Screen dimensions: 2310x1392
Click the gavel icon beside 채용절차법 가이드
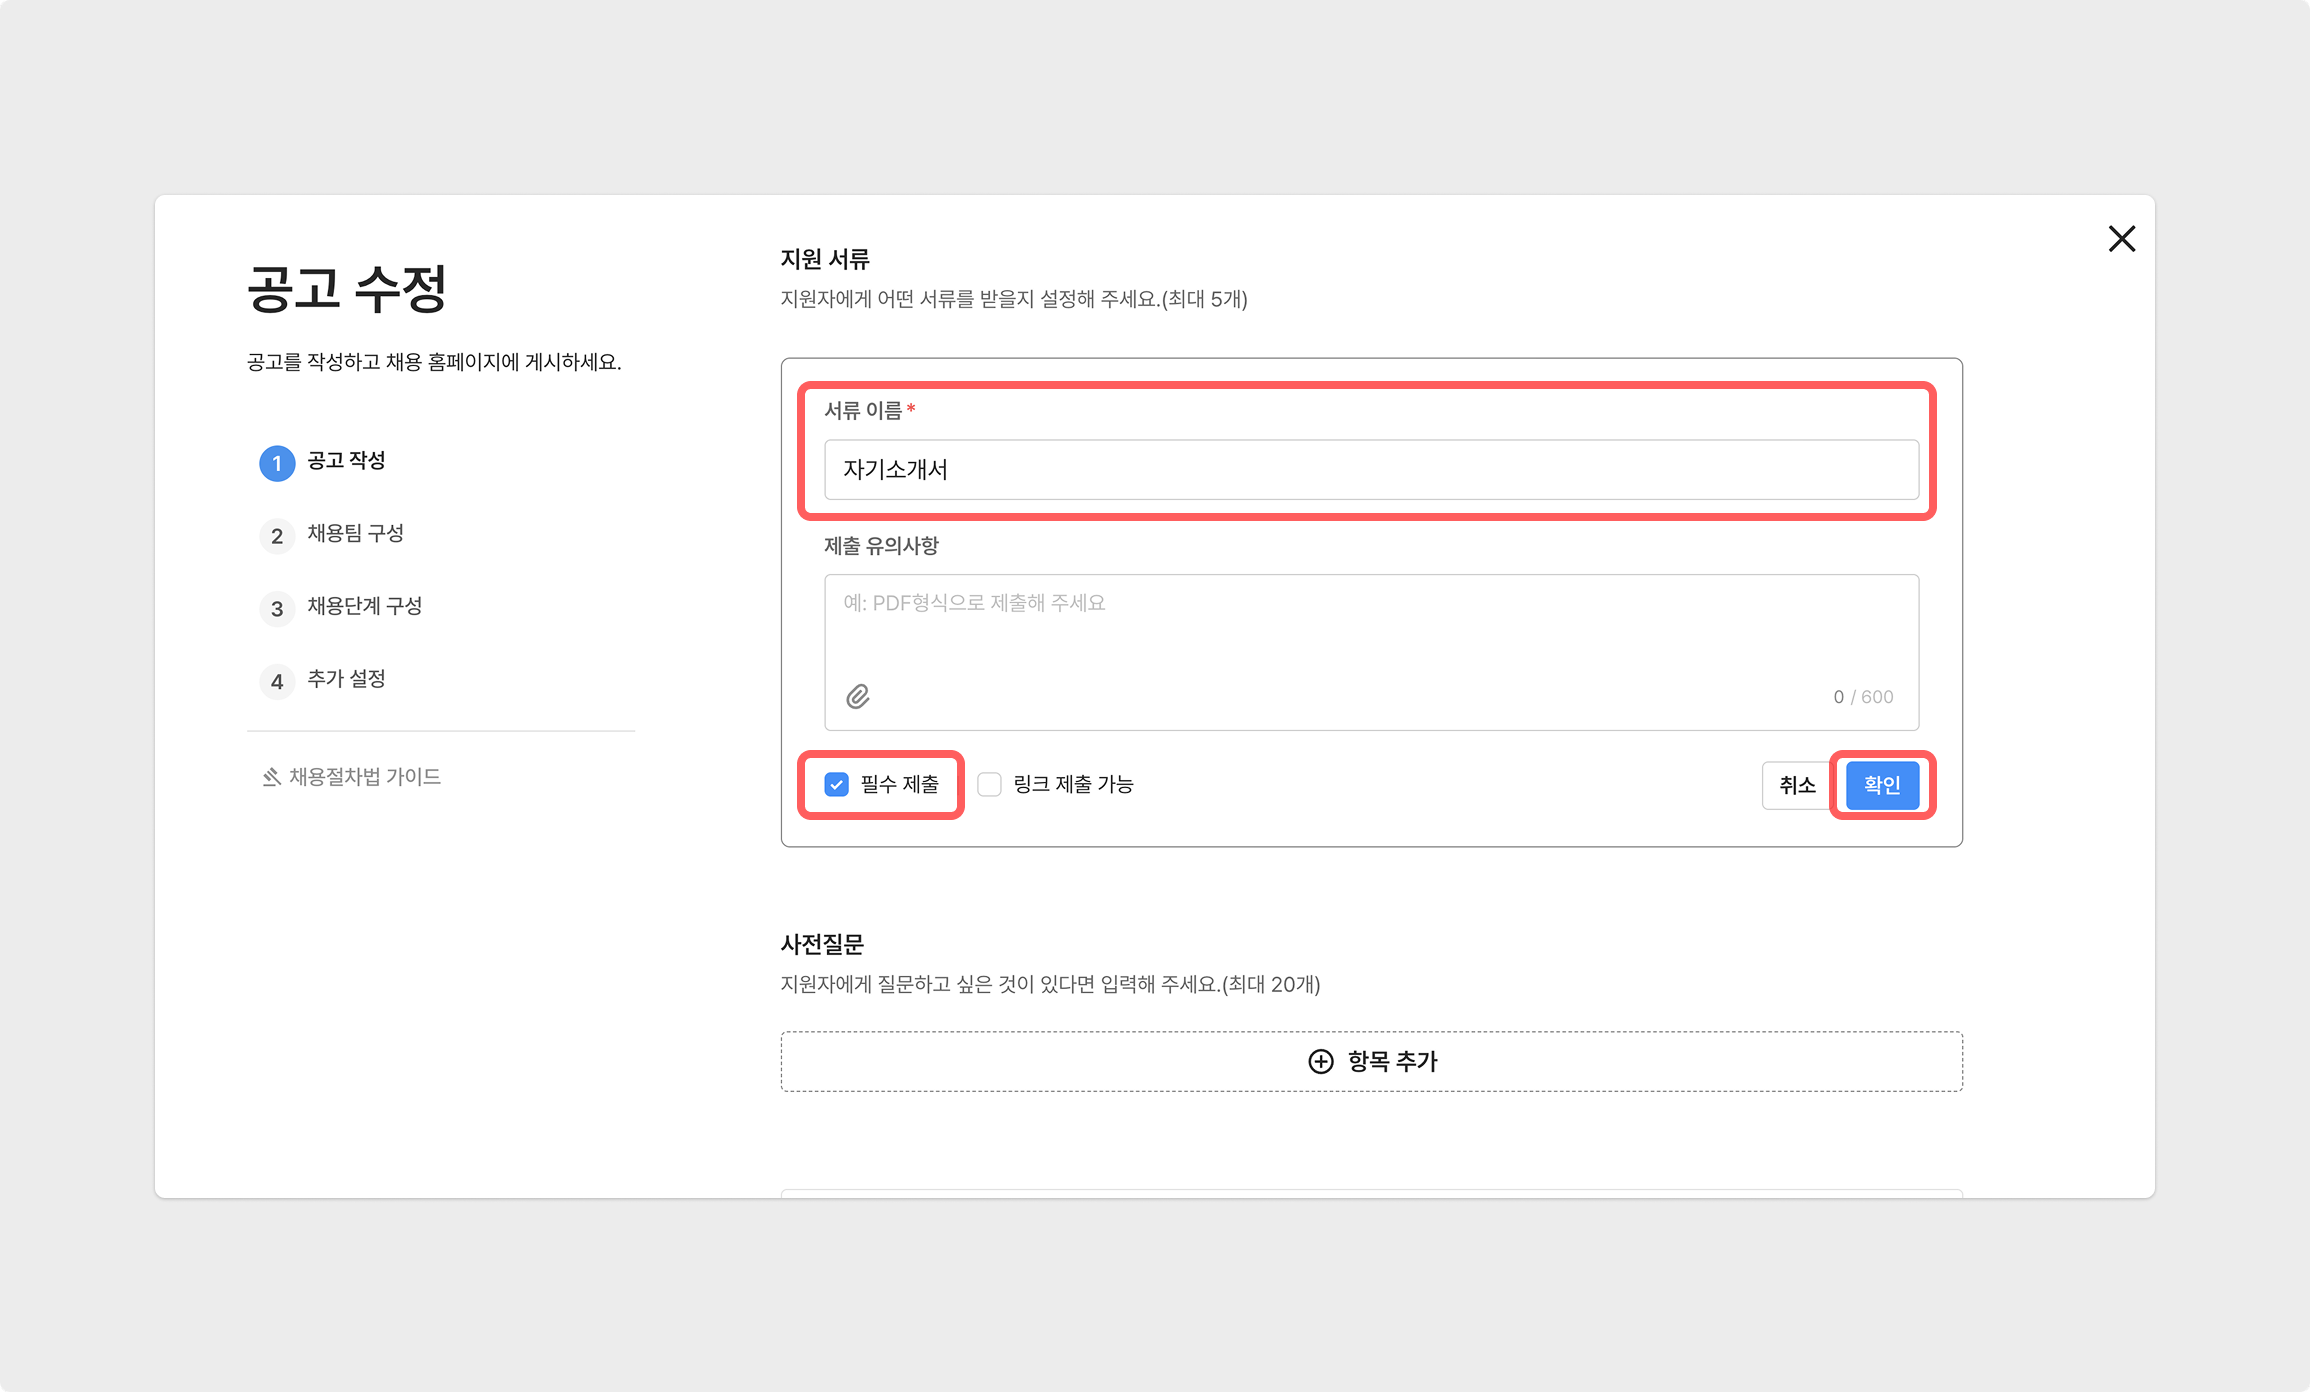coord(271,777)
